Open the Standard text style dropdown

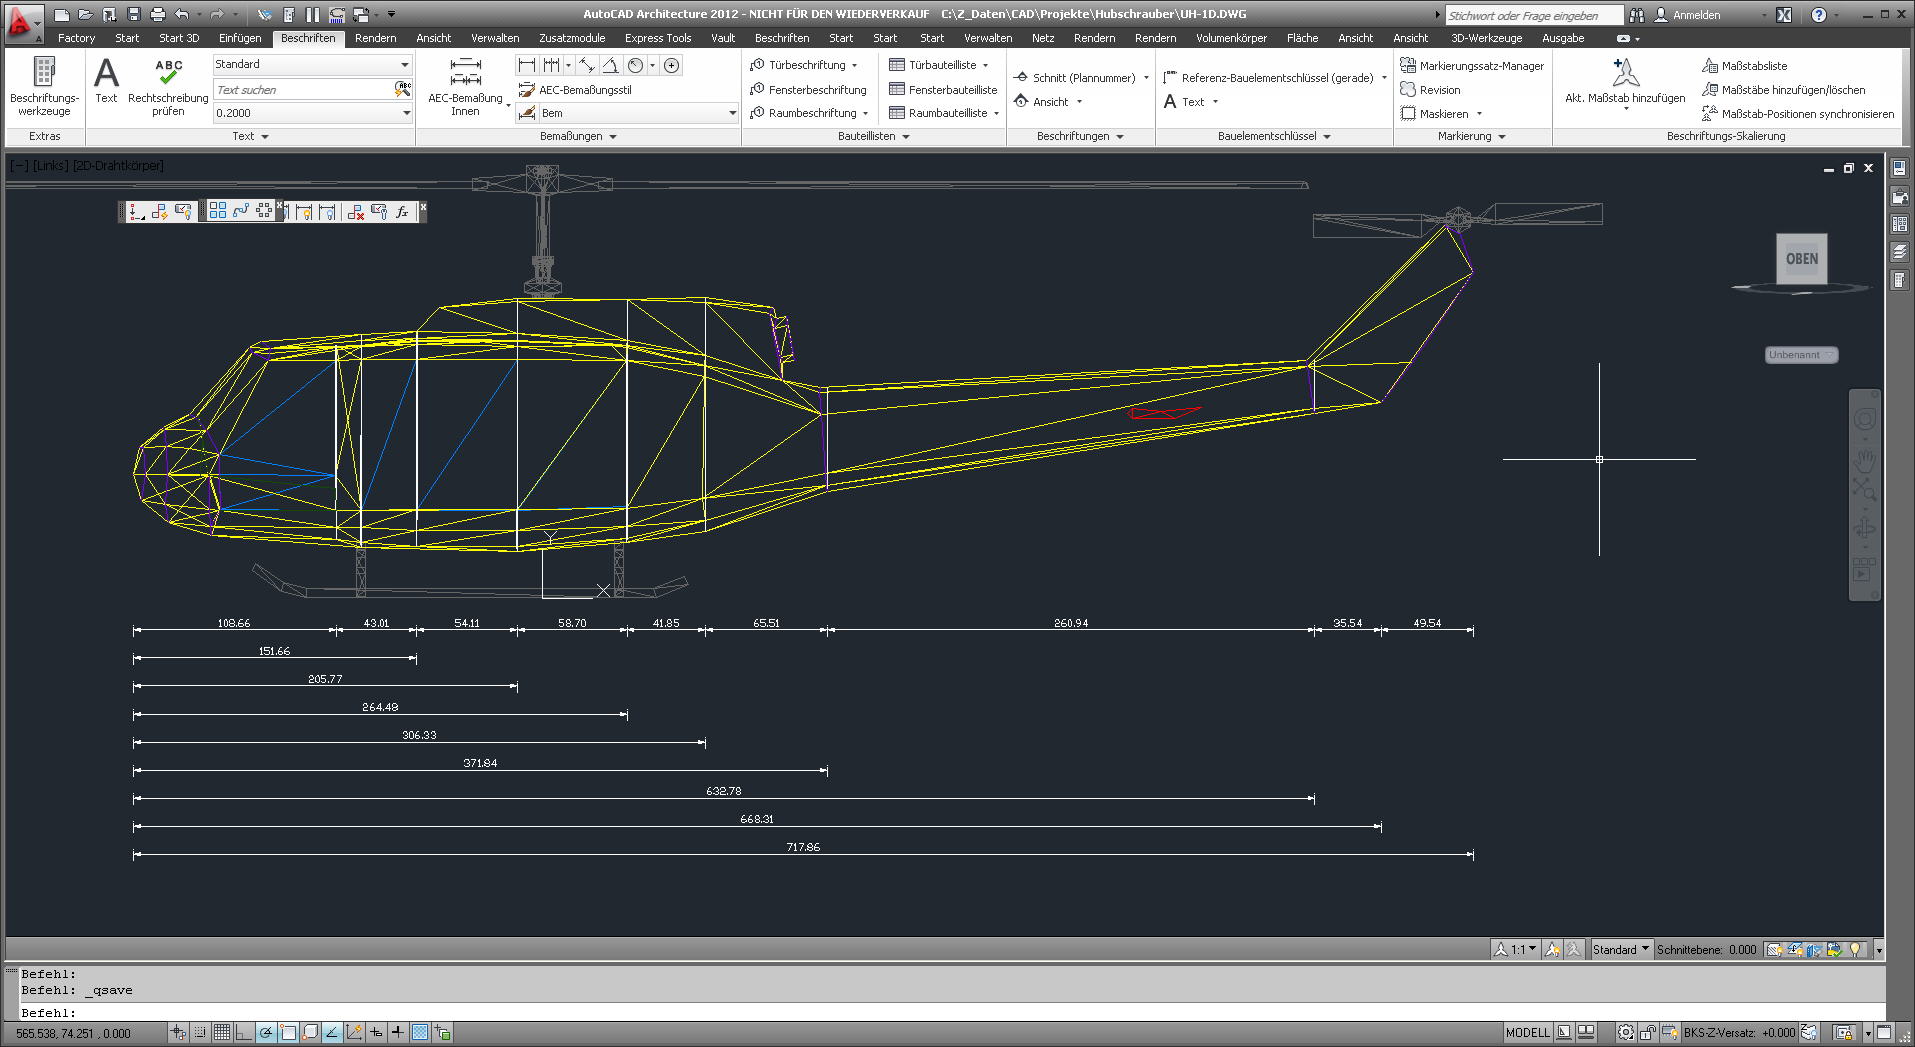pyautogui.click(x=311, y=64)
